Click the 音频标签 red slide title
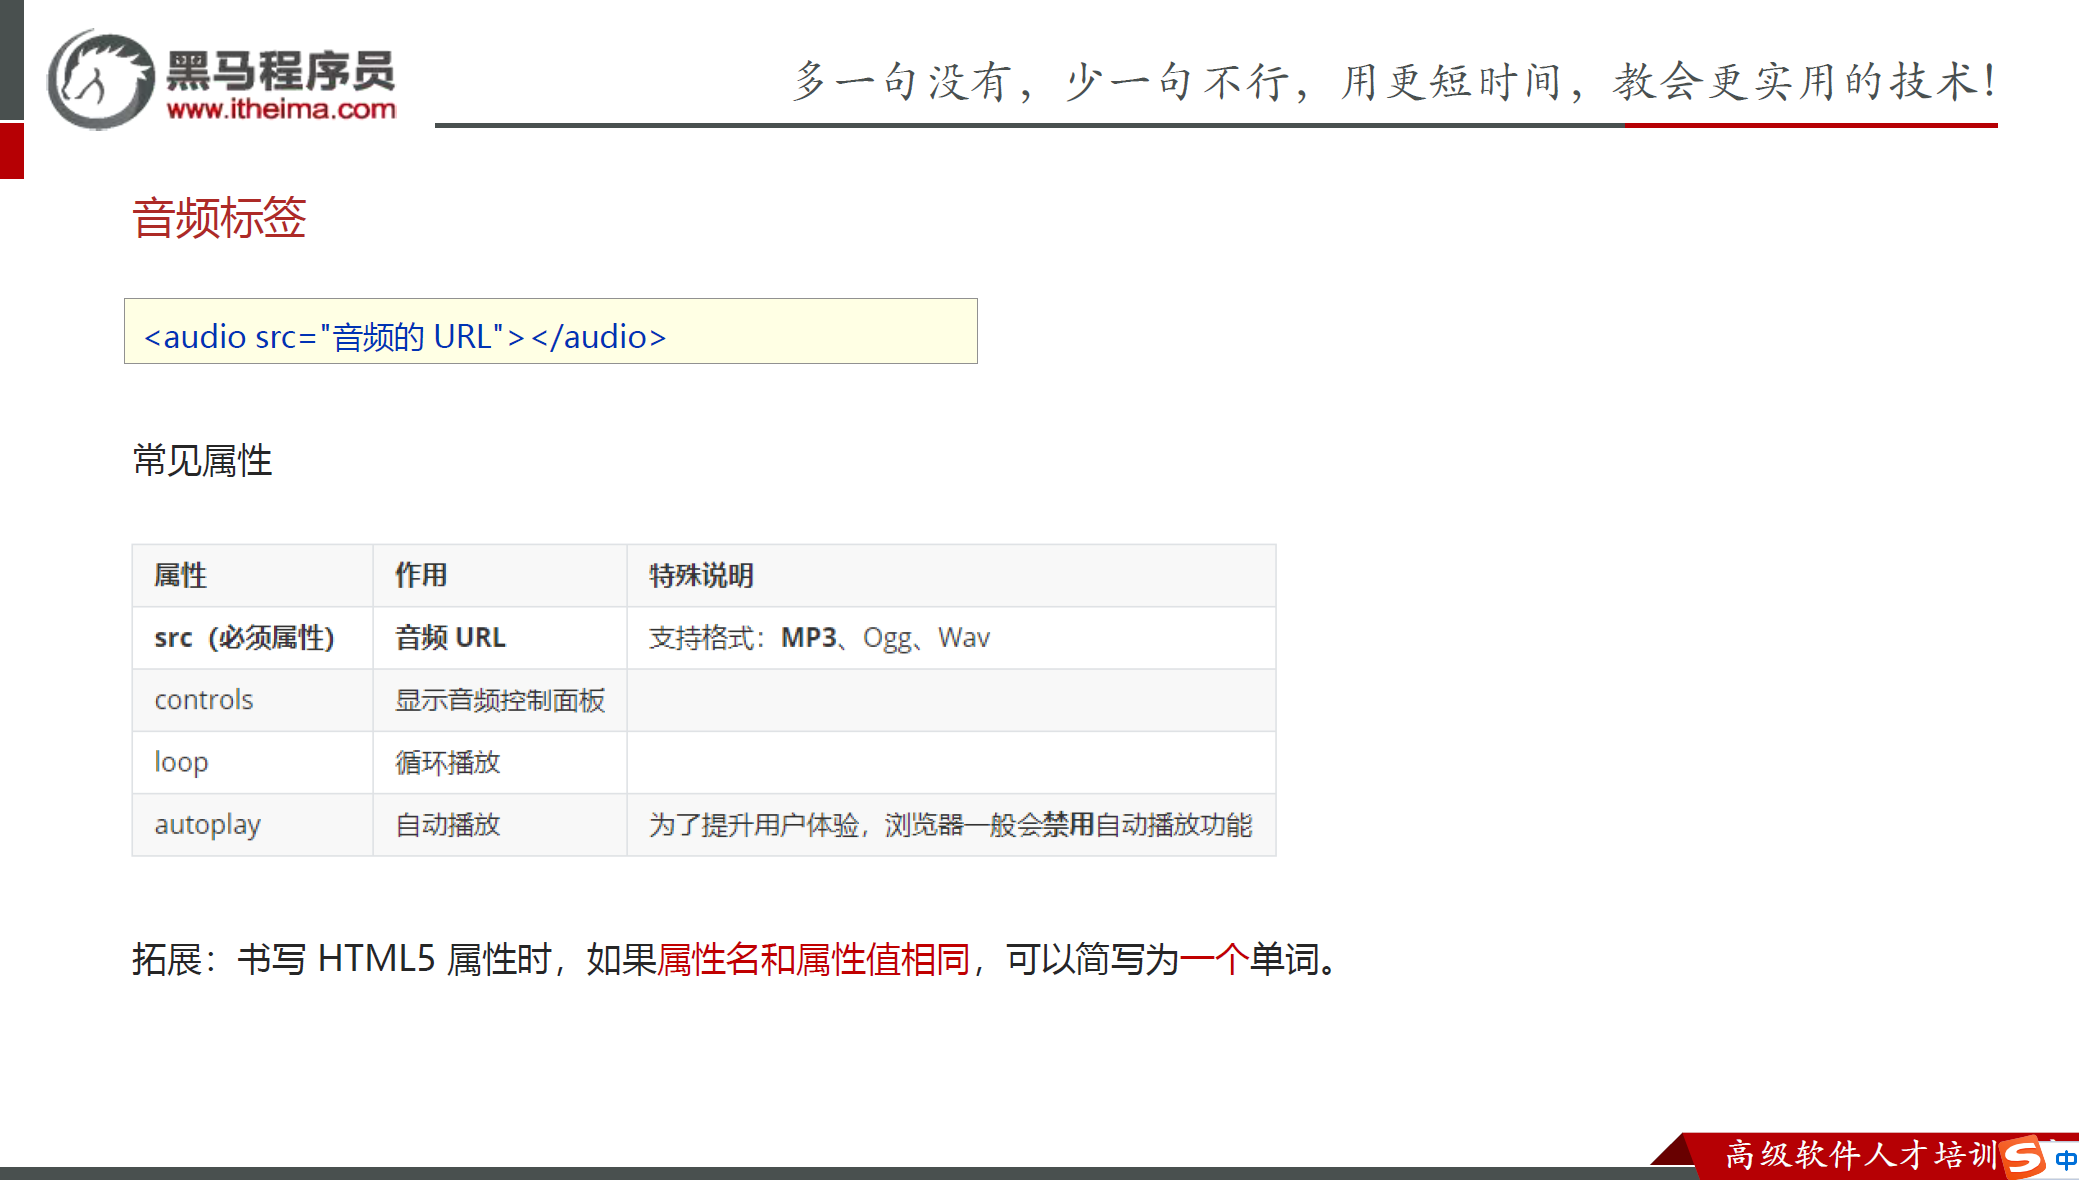This screenshot has width=2079, height=1180. click(x=219, y=218)
